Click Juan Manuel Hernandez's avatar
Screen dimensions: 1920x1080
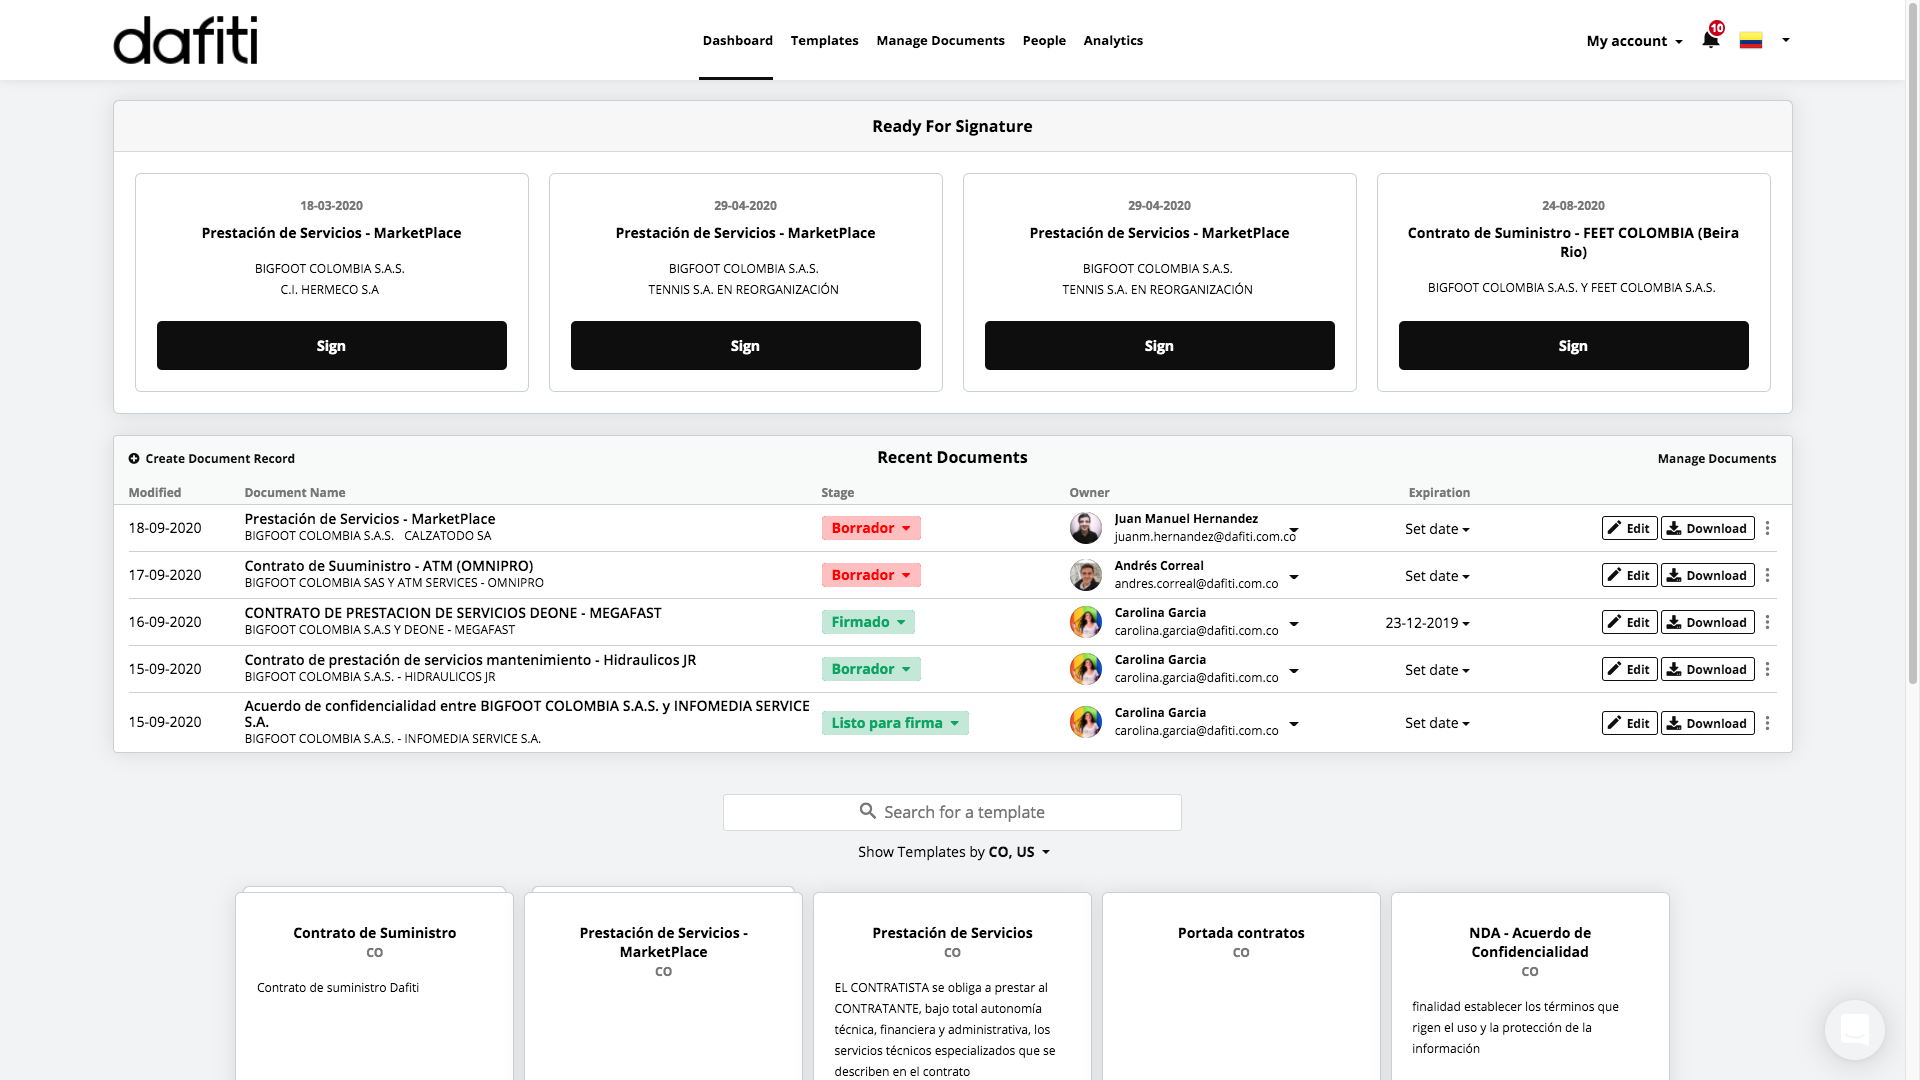(1085, 528)
